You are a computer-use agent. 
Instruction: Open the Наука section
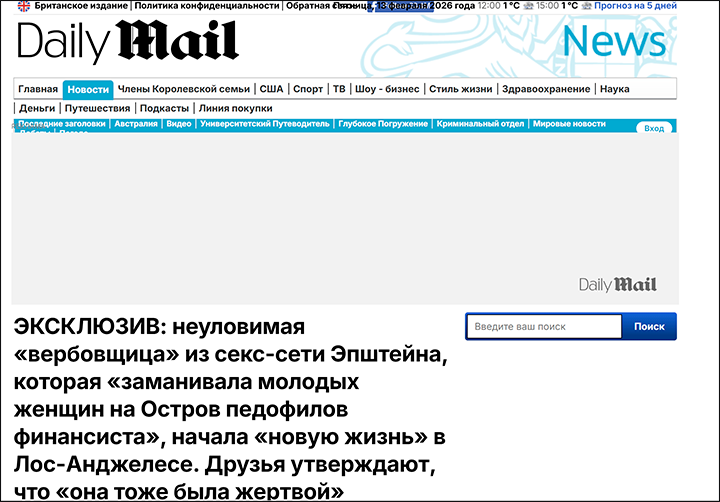(x=615, y=89)
